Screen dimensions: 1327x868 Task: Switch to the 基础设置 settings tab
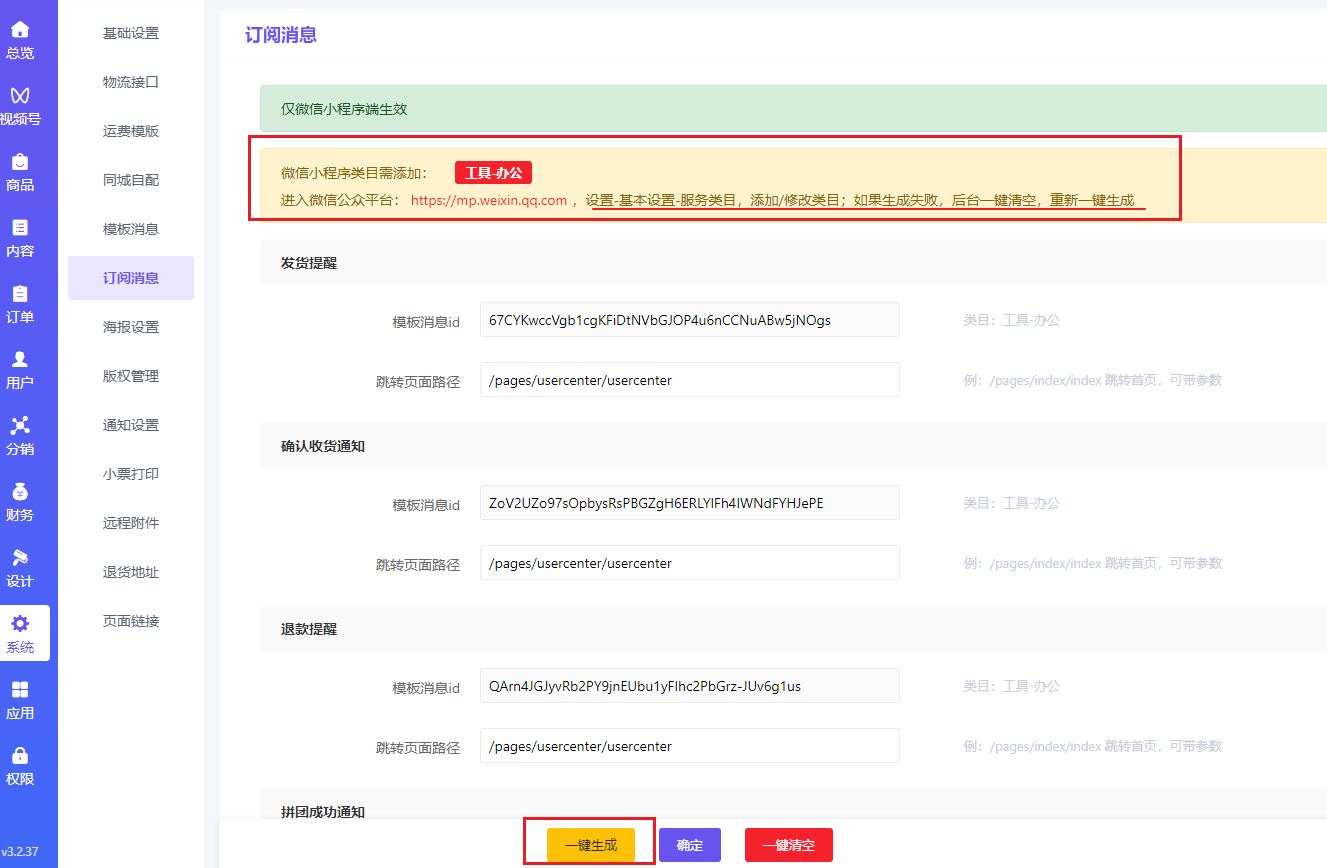130,33
